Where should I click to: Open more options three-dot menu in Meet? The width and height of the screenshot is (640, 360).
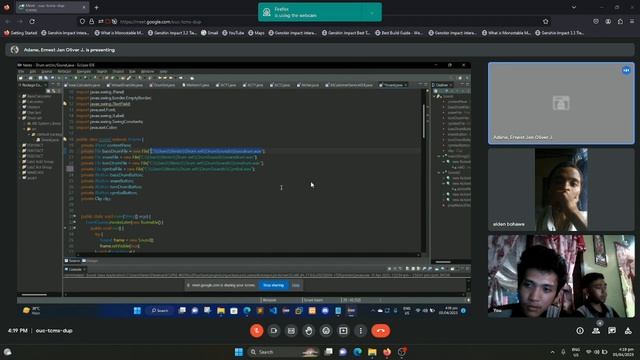(x=360, y=331)
